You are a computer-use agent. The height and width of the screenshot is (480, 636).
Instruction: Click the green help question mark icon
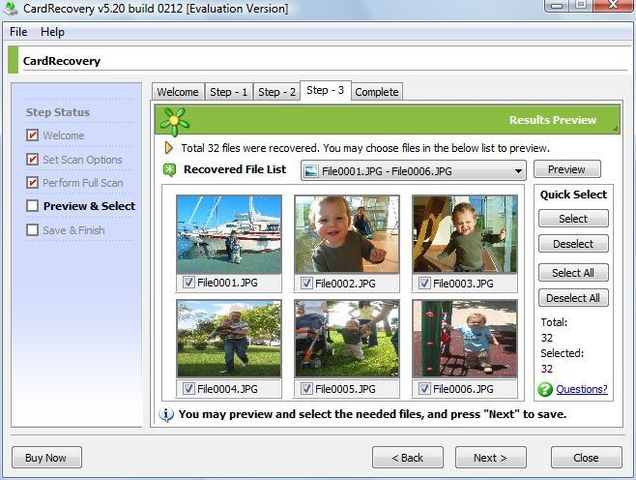tap(545, 389)
